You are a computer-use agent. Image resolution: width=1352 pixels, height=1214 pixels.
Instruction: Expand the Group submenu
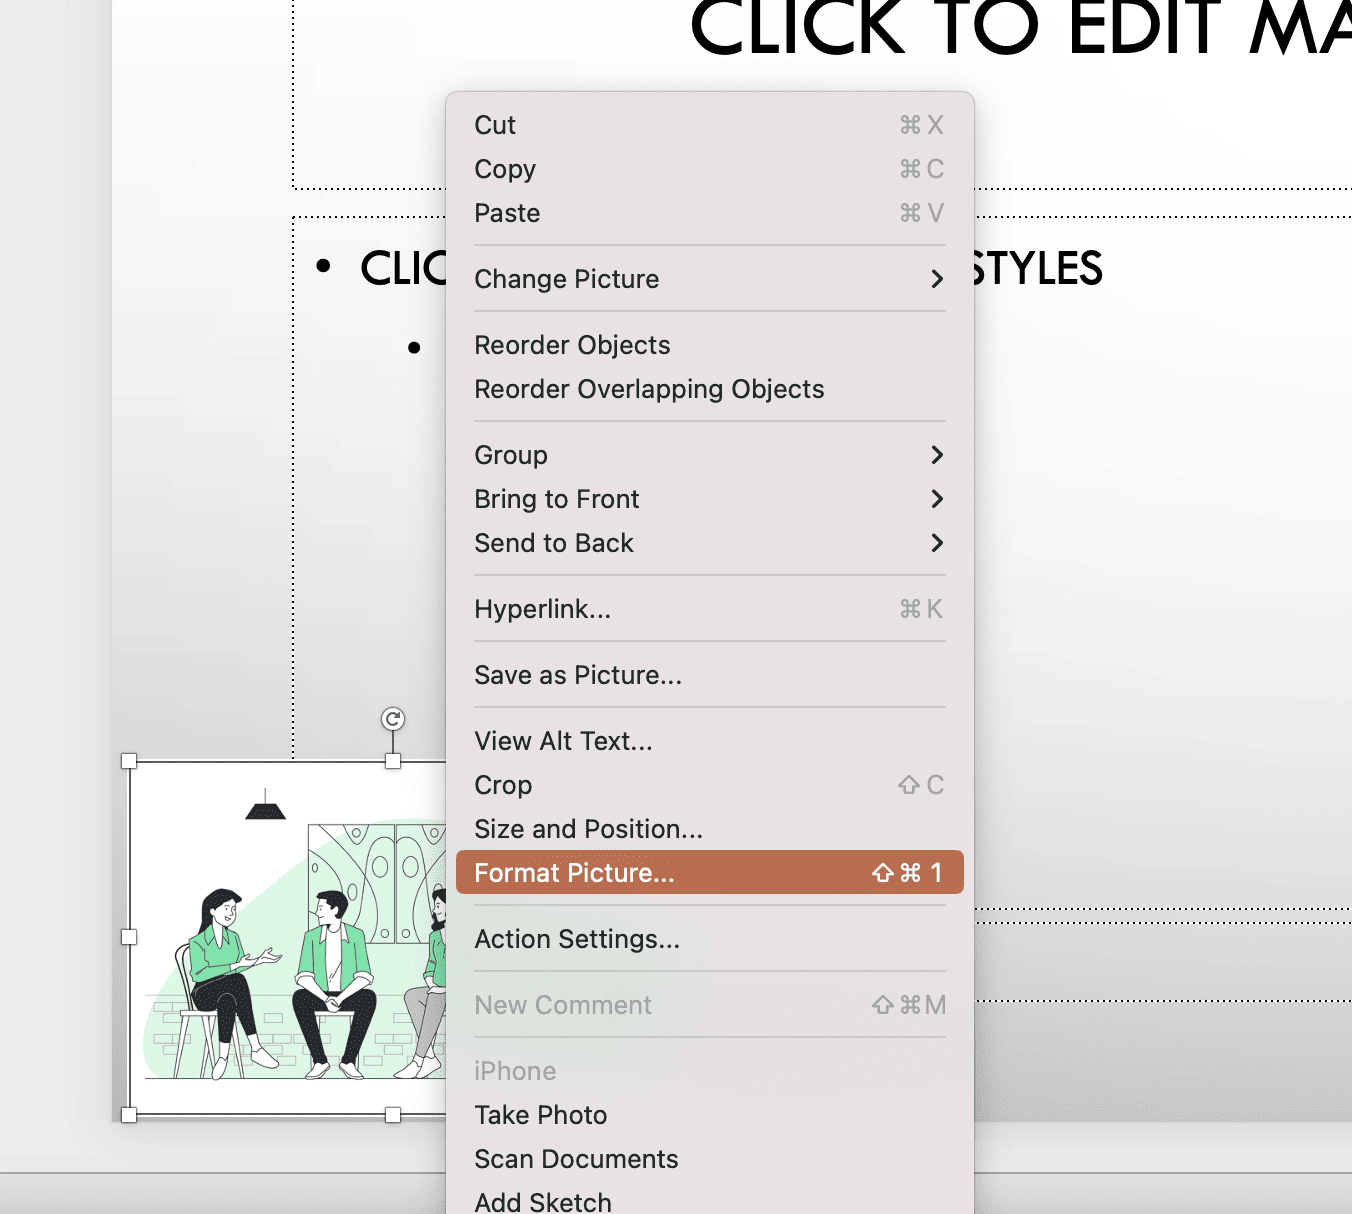pyautogui.click(x=511, y=455)
